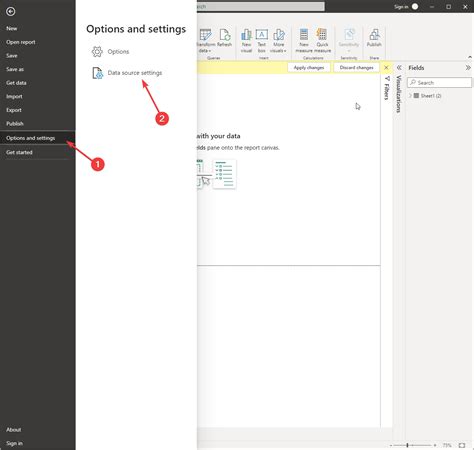Click the back arrow icon in File menu

coord(11,12)
